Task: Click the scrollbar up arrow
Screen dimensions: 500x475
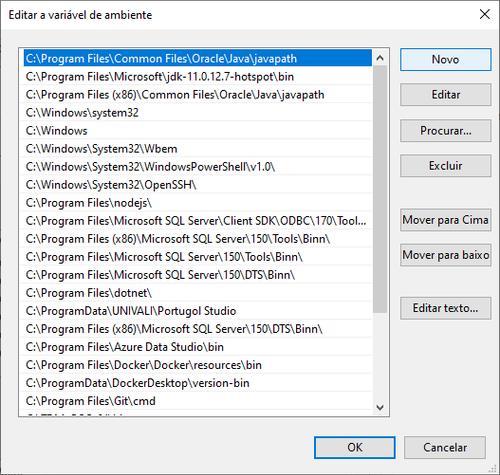Action: [x=380, y=58]
